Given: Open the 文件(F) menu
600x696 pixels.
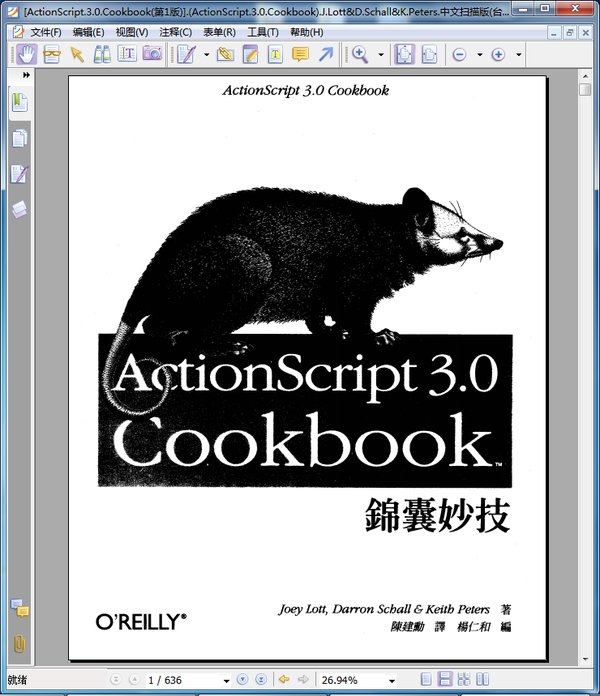Looking at the screenshot, I should click(46, 32).
